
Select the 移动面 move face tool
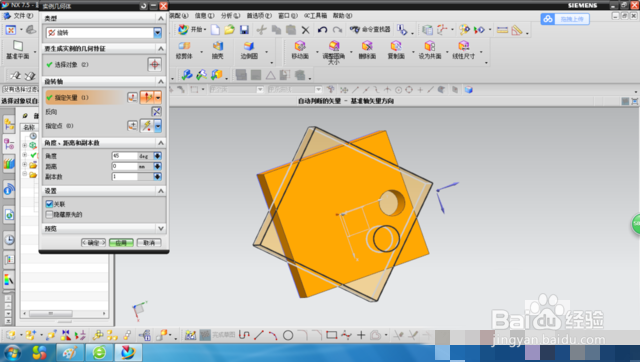click(300, 50)
